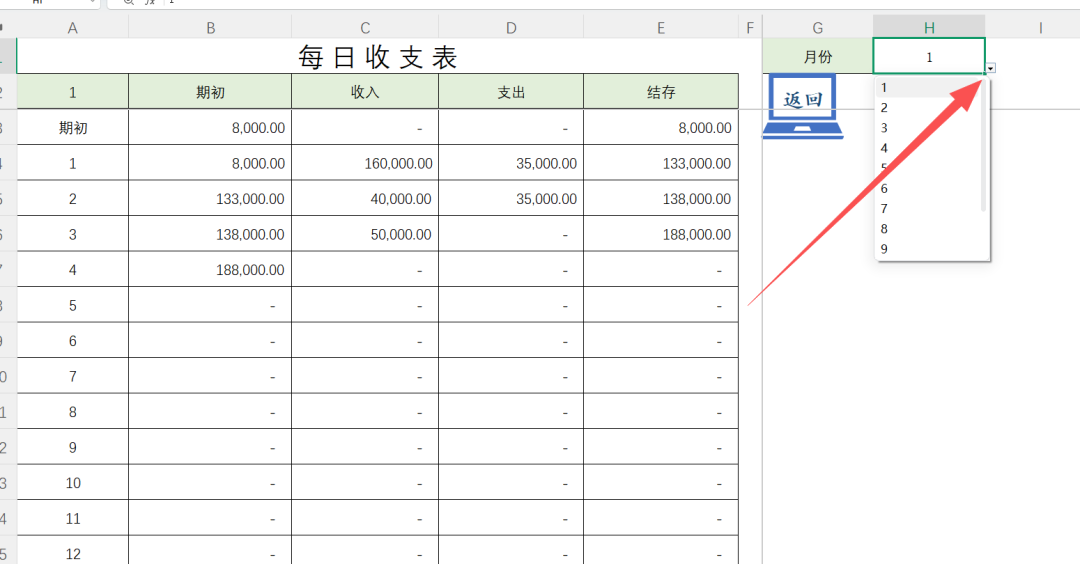Click the dropdown arrow beside cell H1
Image resolution: width=1080 pixels, height=564 pixels.
coord(990,68)
